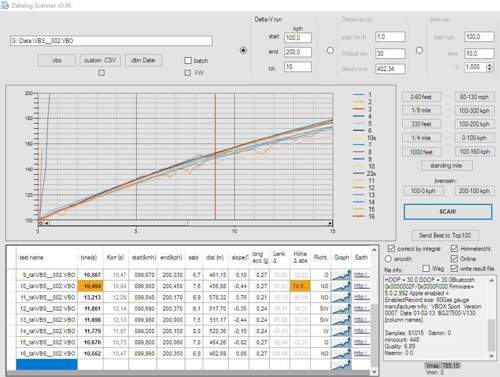Image resolution: width=500 pixels, height=377 pixels.
Task: Select the Delta-V run radio button
Action: [243, 51]
